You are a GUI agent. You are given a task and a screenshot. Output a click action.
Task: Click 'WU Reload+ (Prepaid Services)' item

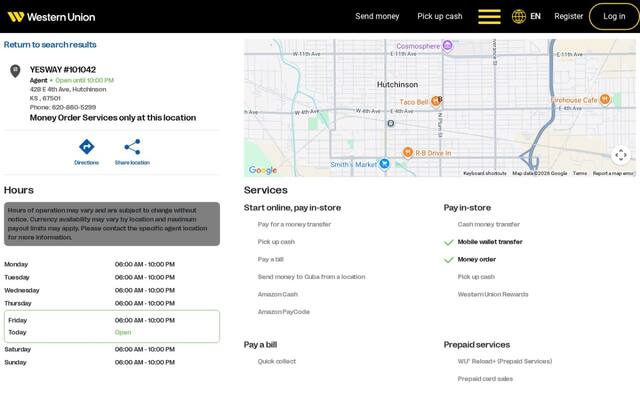504,361
